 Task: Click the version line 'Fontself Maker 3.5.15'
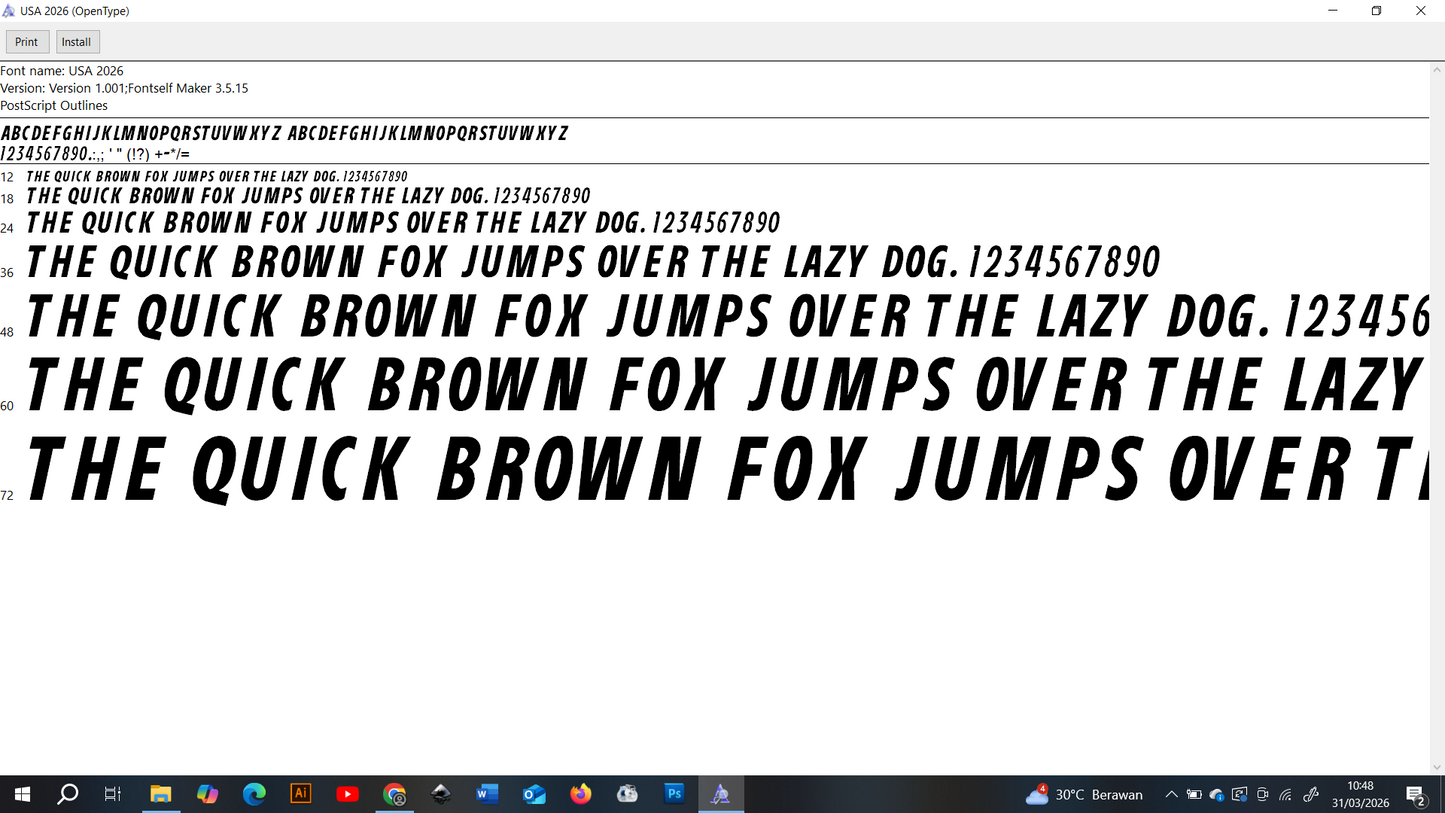pyautogui.click(x=124, y=88)
